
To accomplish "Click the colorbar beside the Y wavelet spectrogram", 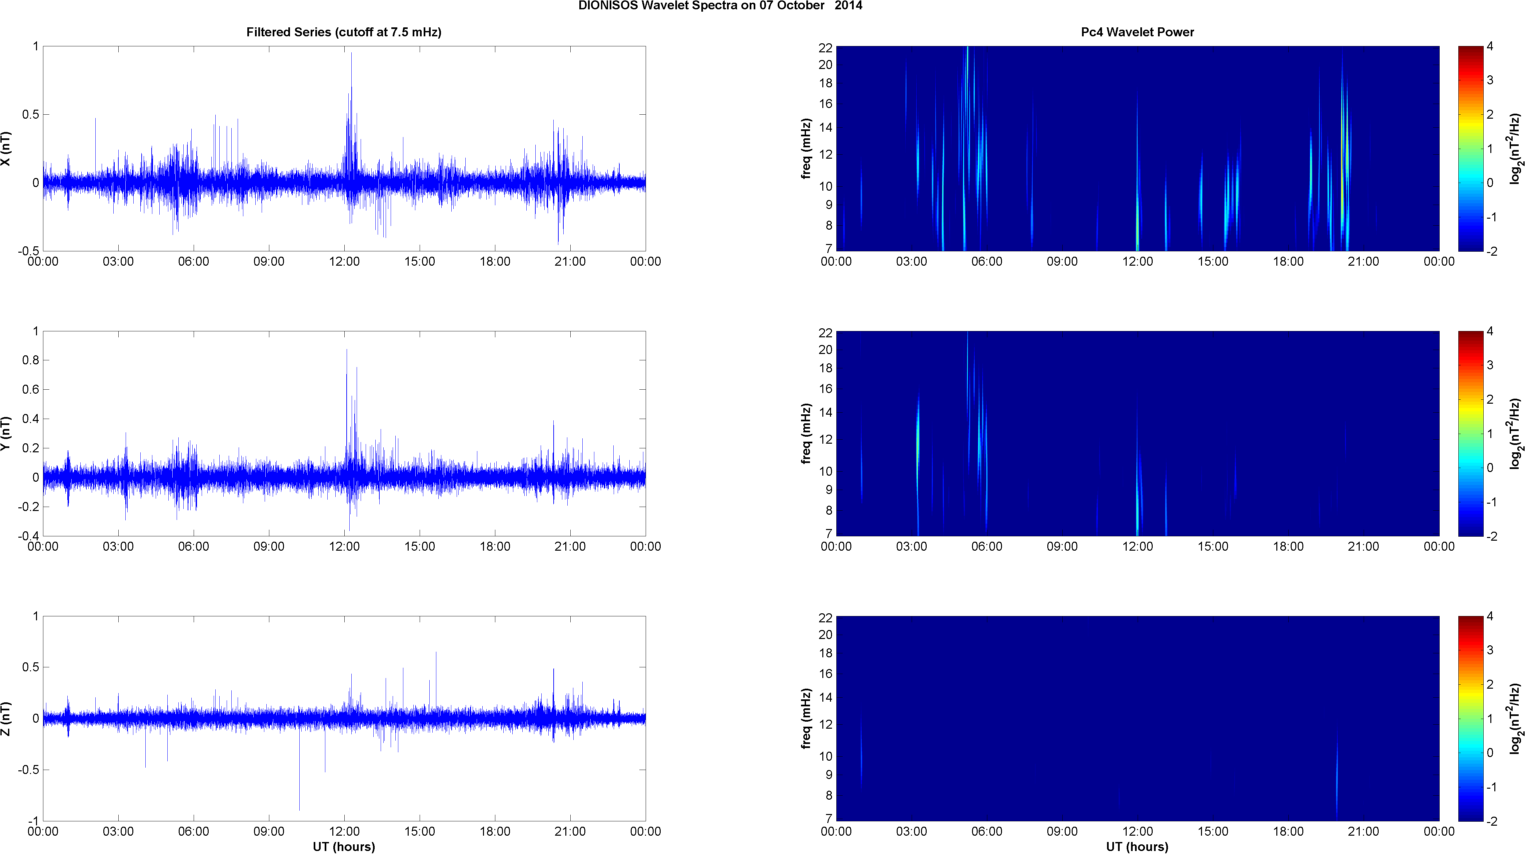I will pos(1470,433).
